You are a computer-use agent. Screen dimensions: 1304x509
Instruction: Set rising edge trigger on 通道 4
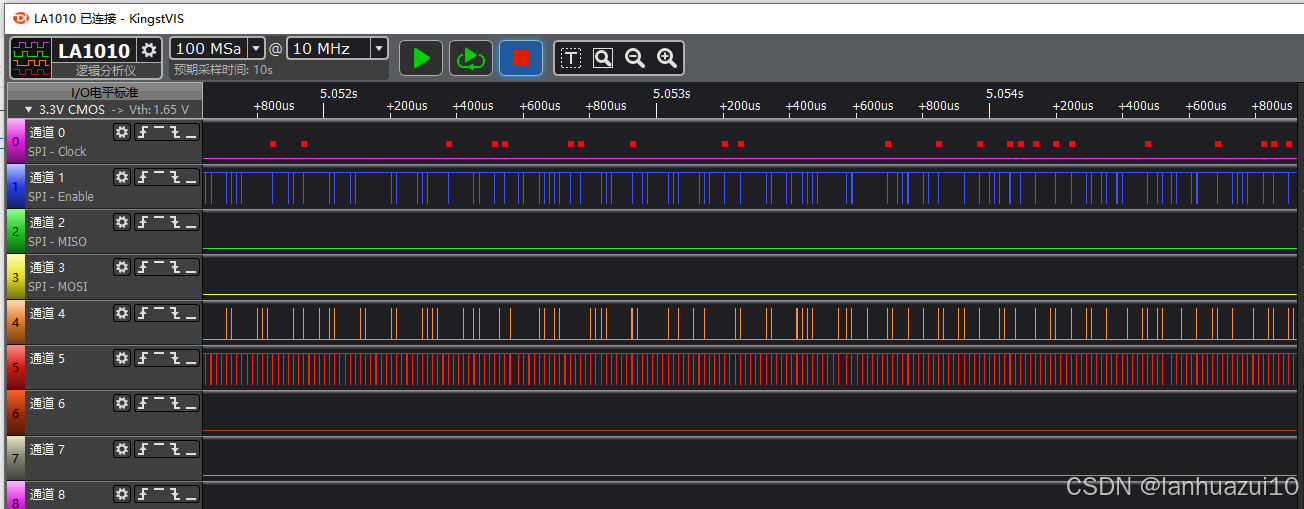pyautogui.click(x=143, y=313)
